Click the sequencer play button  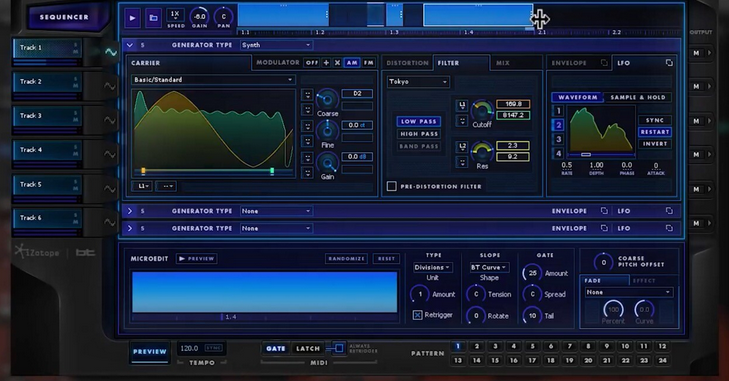coord(133,18)
